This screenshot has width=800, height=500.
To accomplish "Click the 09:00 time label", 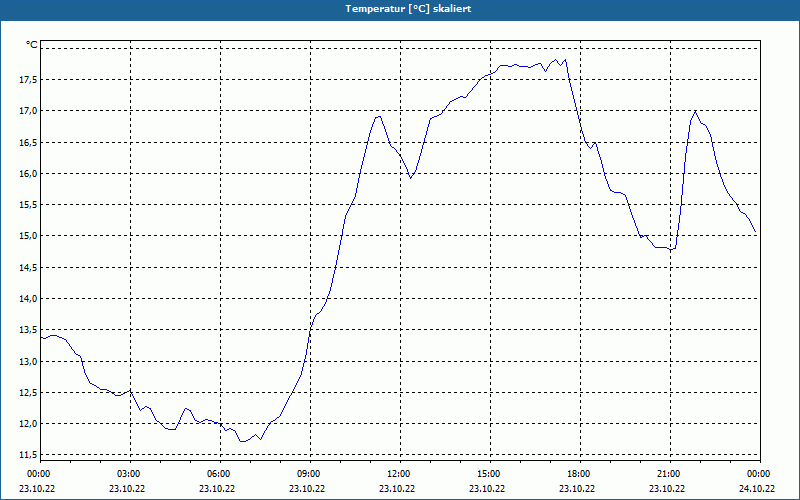I will (x=307, y=474).
